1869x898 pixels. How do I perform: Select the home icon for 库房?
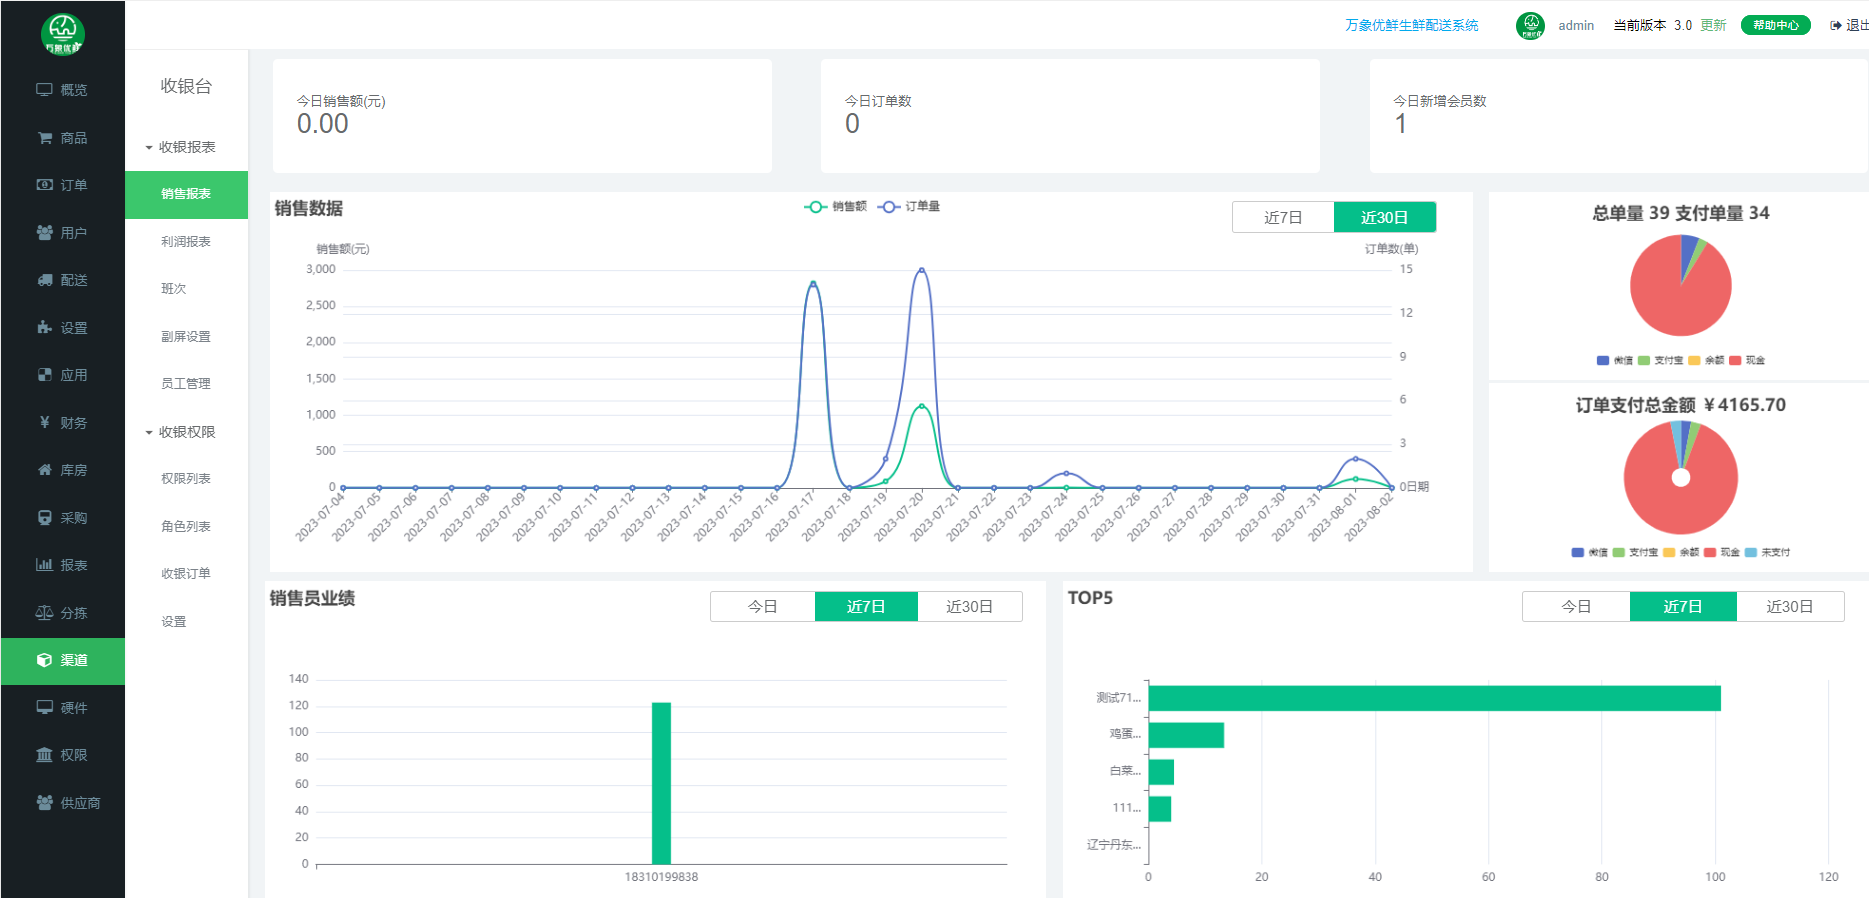(45, 470)
